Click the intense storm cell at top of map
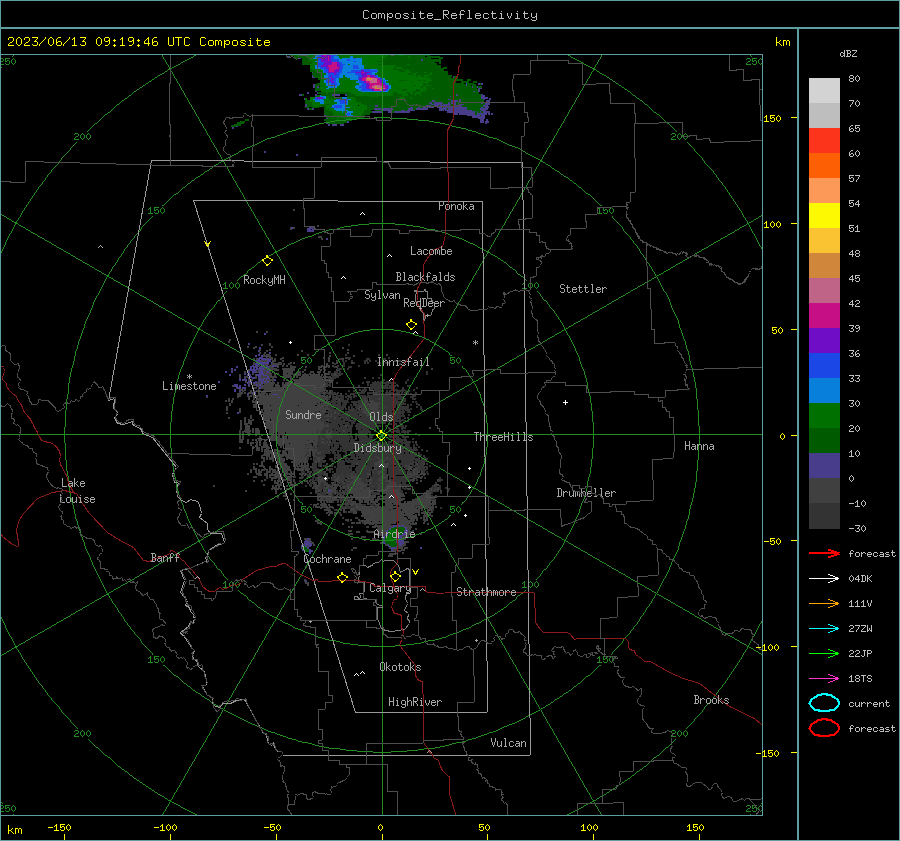 pos(374,83)
